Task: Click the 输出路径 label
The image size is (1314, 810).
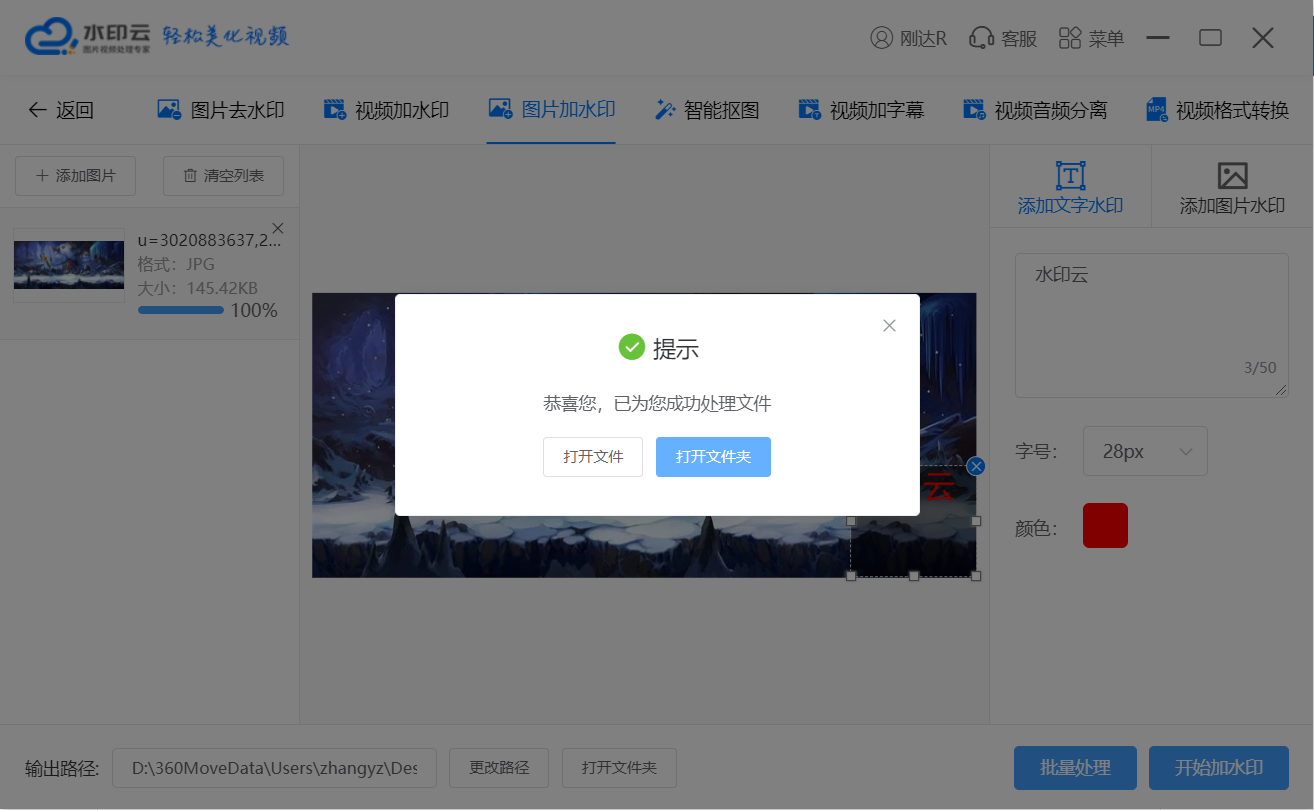Action: click(62, 768)
